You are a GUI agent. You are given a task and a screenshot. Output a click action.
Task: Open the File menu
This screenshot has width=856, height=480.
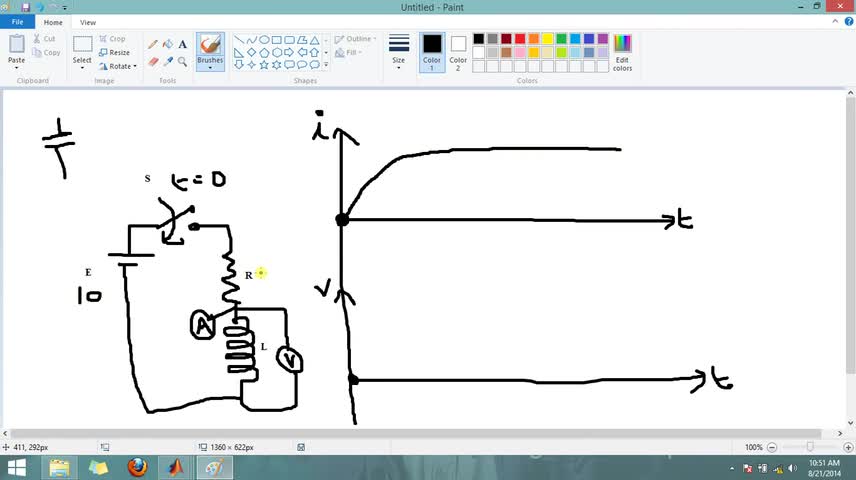click(x=17, y=22)
